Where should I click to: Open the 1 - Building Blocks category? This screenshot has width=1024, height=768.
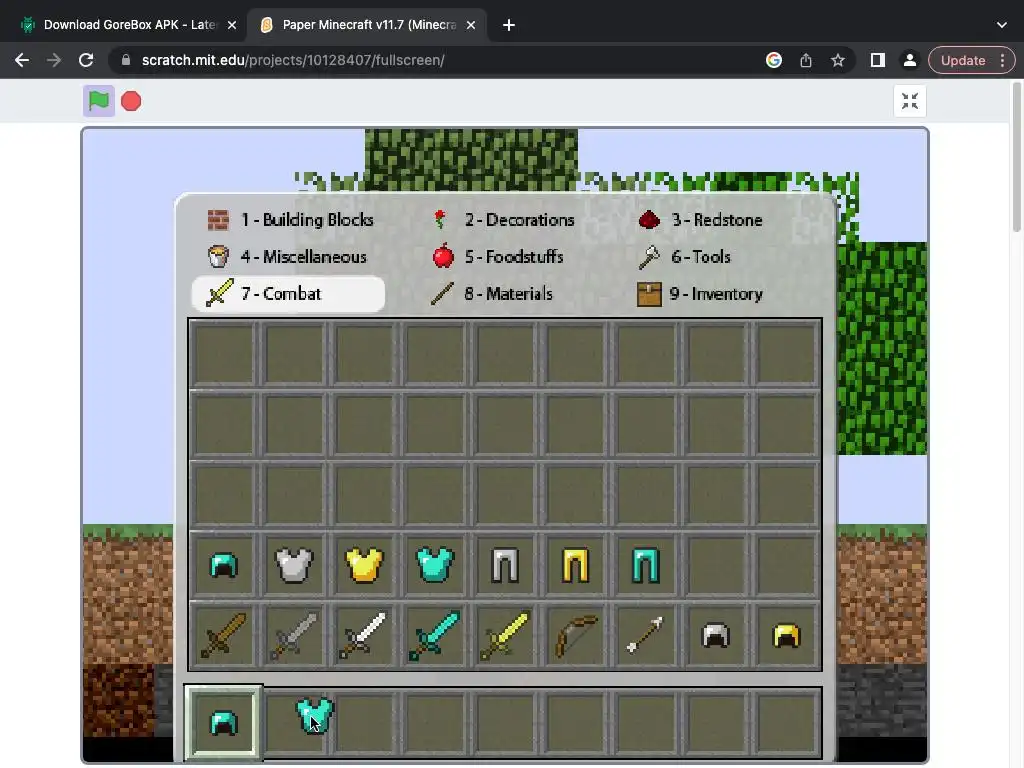(x=291, y=220)
